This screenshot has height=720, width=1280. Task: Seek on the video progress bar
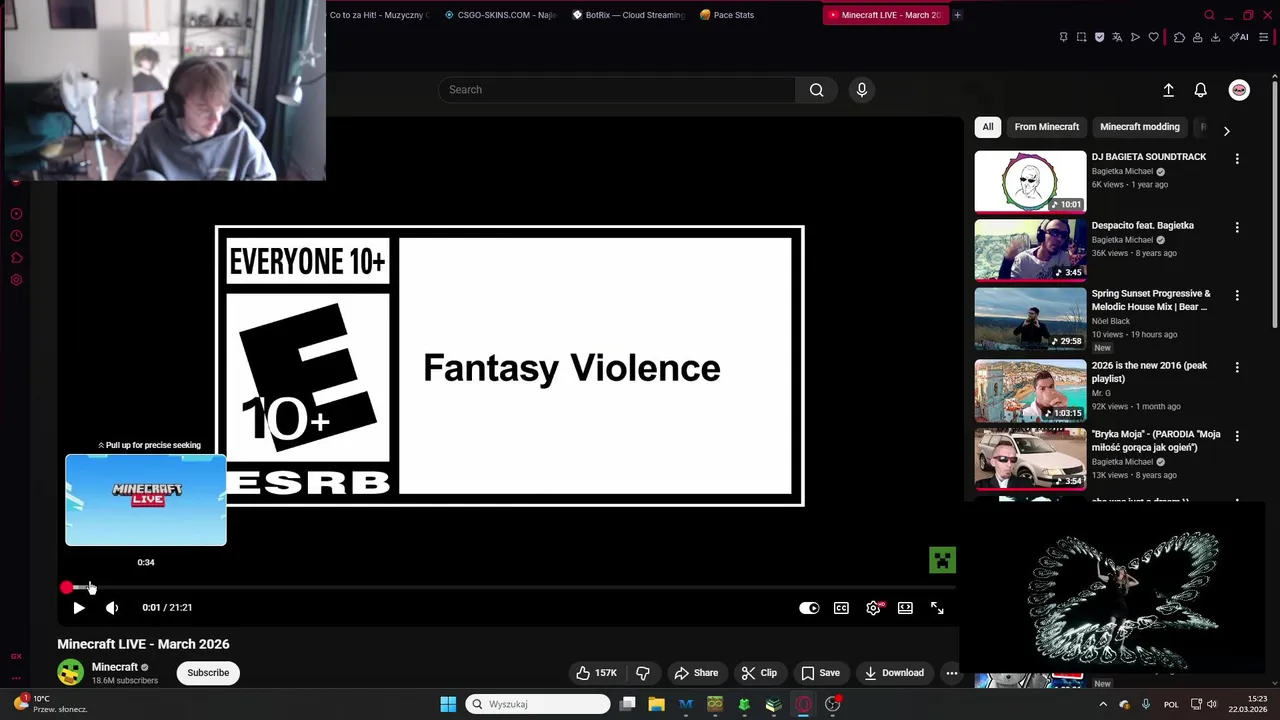(510, 587)
